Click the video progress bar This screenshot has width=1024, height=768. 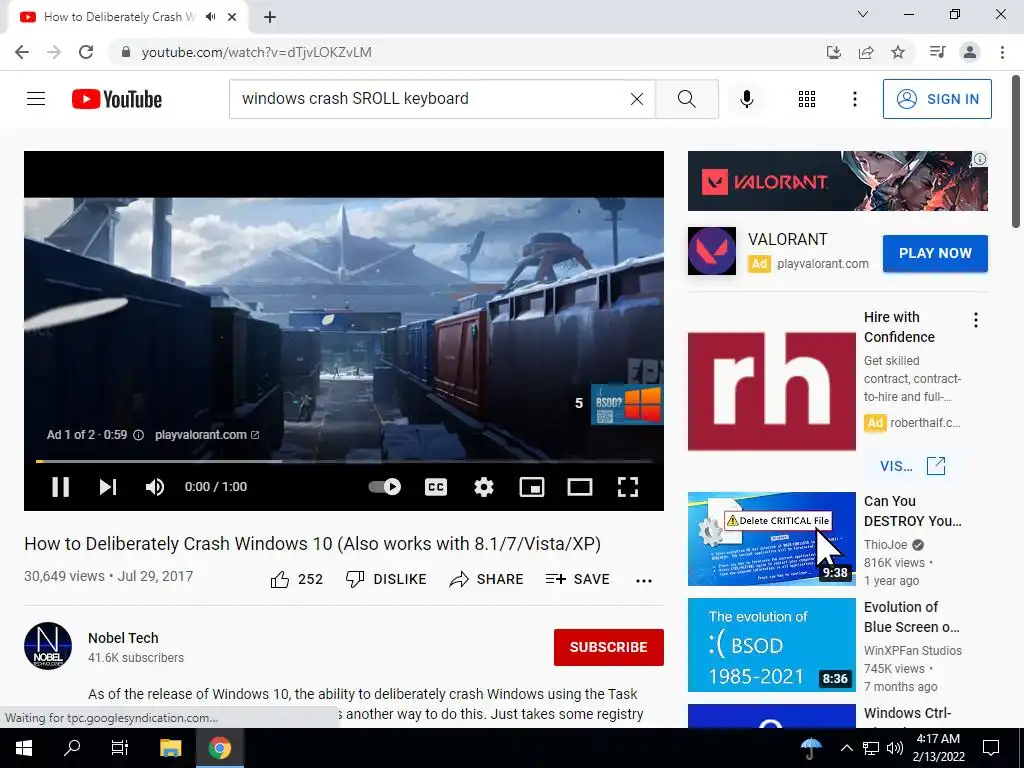point(344,461)
